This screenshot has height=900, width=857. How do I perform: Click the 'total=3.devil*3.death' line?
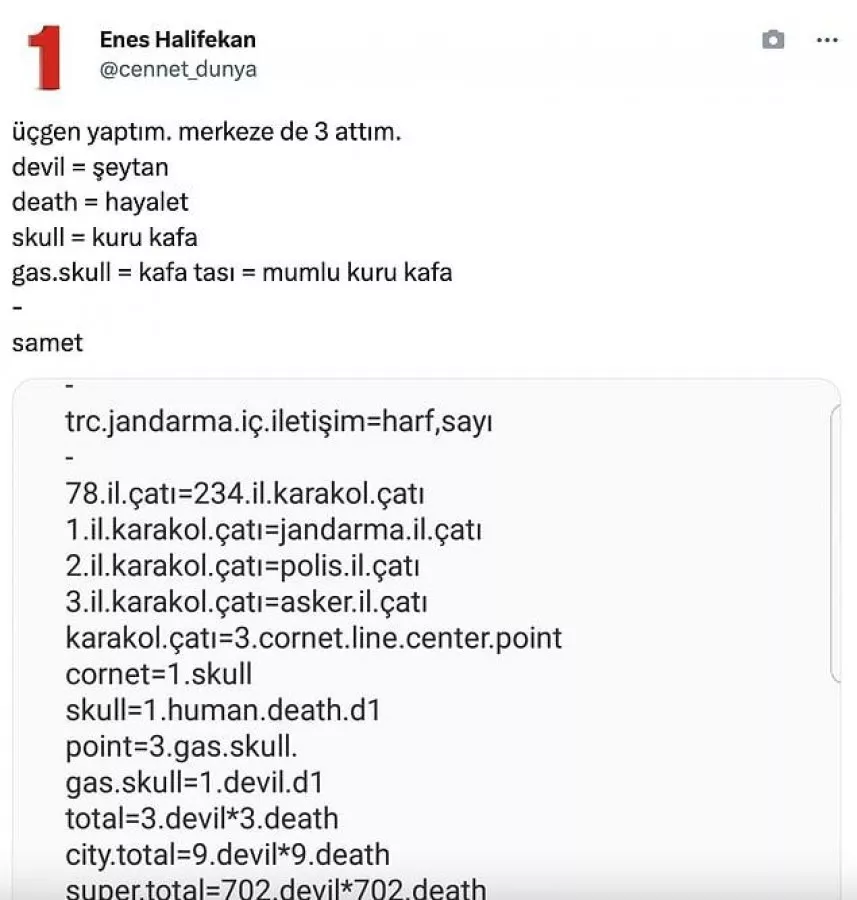pos(201,819)
